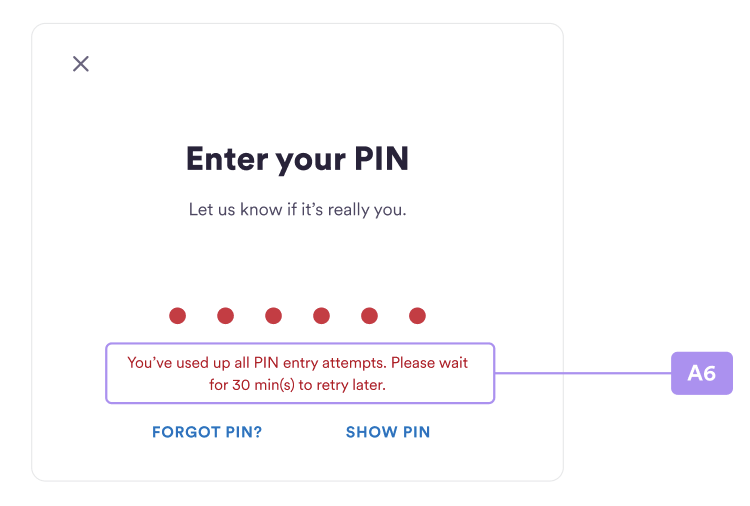
Task: Select the third red PIN dot
Action: pyautogui.click(x=274, y=316)
